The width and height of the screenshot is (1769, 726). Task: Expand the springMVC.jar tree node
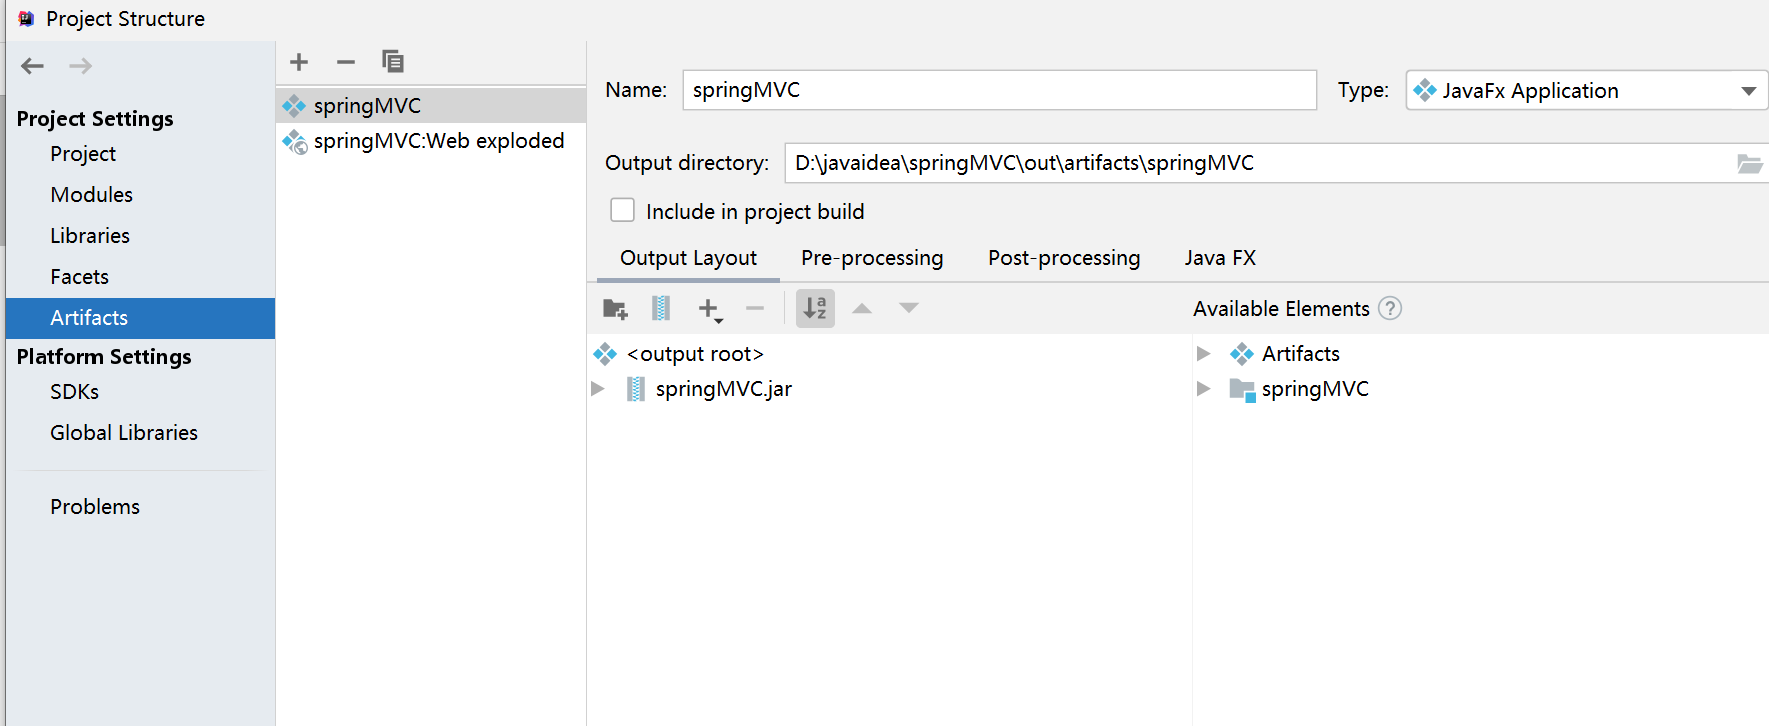598,389
